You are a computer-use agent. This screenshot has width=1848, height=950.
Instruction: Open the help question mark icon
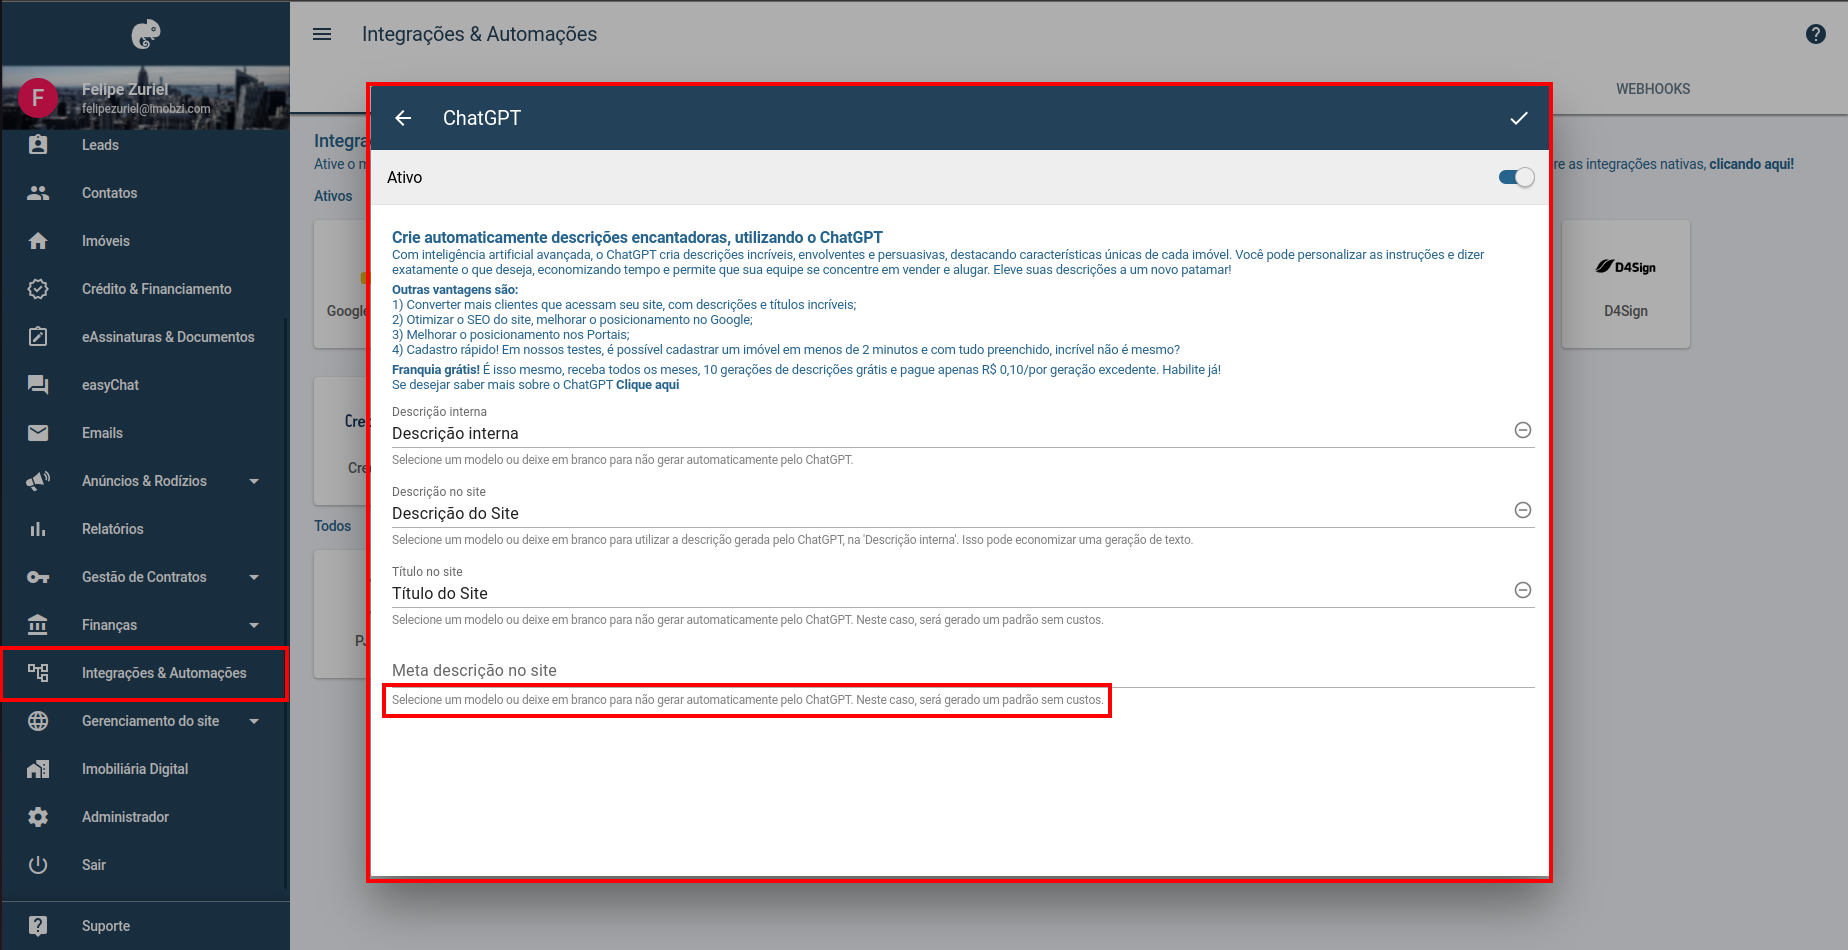1816,34
